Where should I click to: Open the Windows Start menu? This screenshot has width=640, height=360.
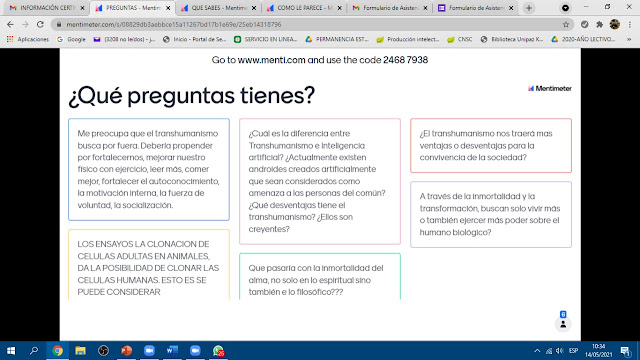coord(11,351)
